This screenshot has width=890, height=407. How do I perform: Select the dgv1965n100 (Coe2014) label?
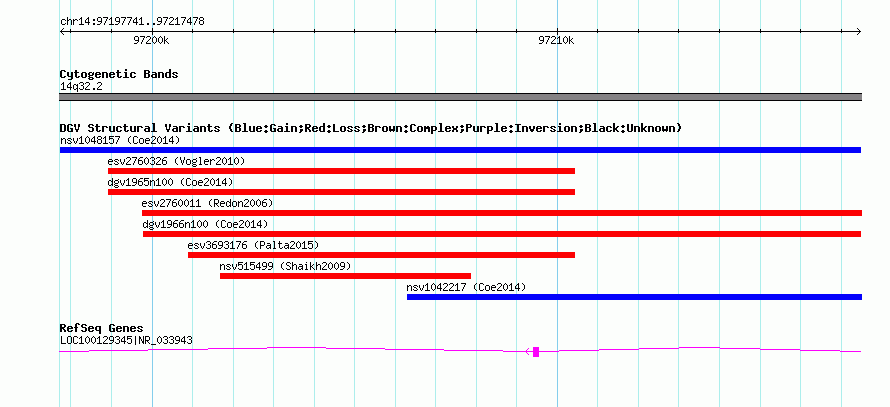(170, 182)
